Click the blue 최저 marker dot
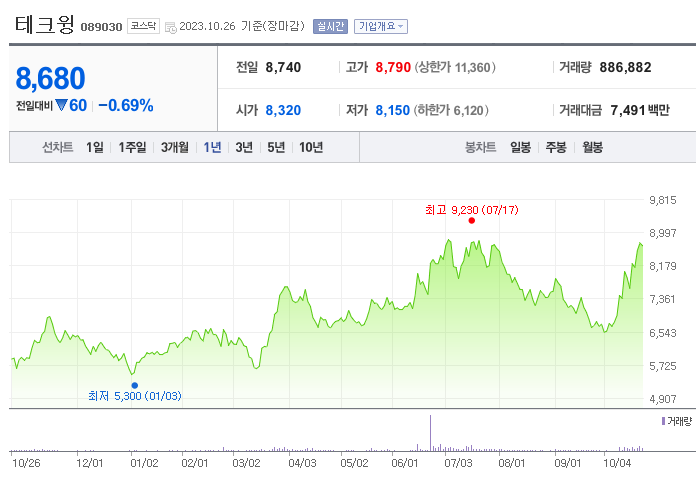This screenshot has height=486, width=696. coord(135,385)
